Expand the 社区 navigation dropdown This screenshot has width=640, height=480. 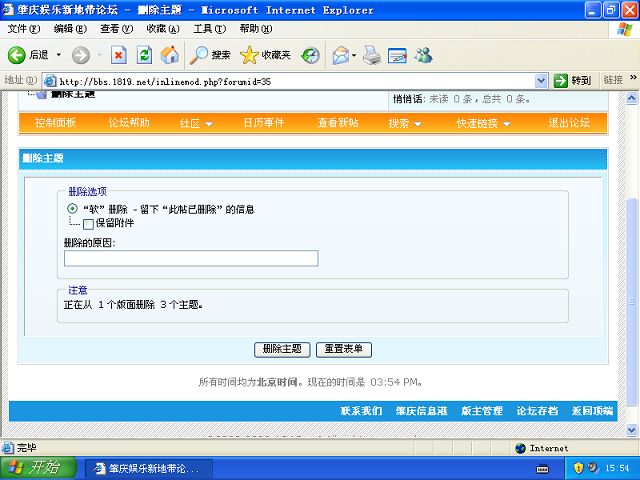coord(196,123)
